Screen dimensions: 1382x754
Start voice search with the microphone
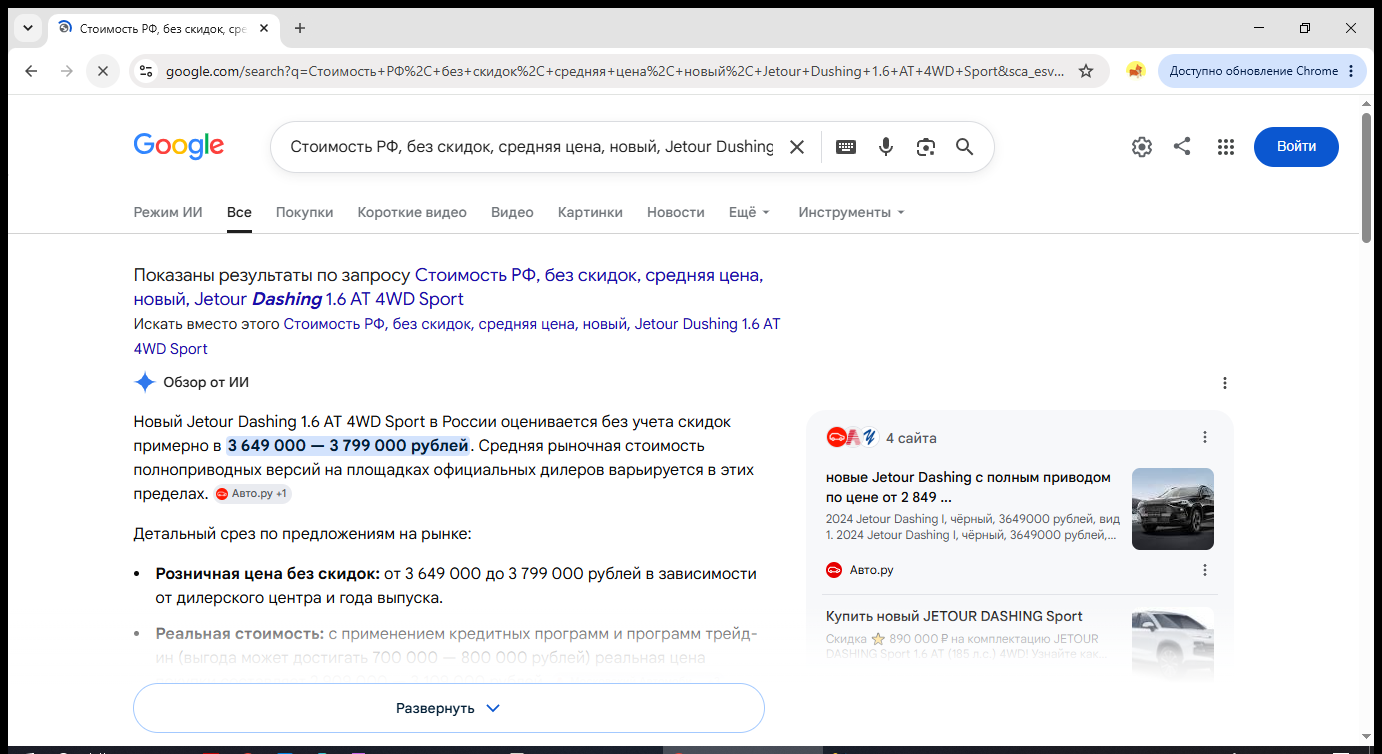click(886, 147)
